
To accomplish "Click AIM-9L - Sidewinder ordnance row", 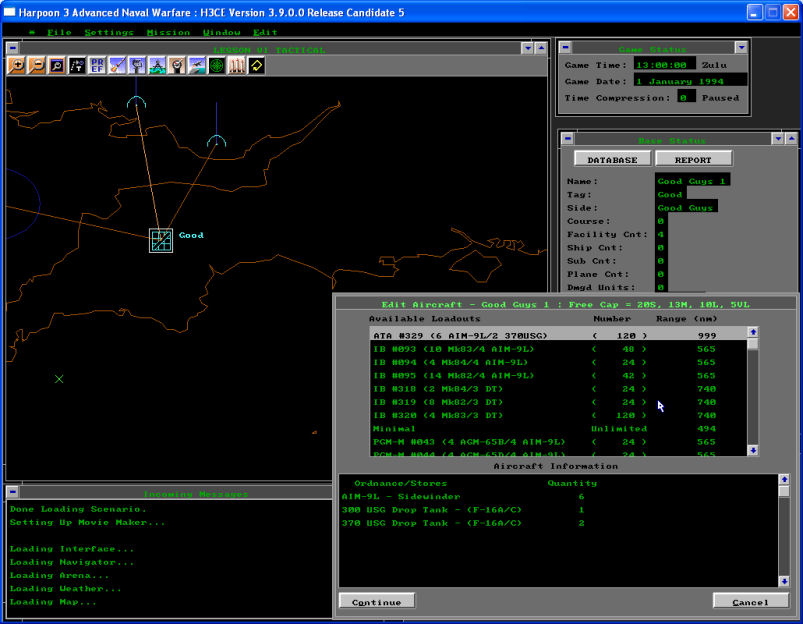I will click(558, 496).
